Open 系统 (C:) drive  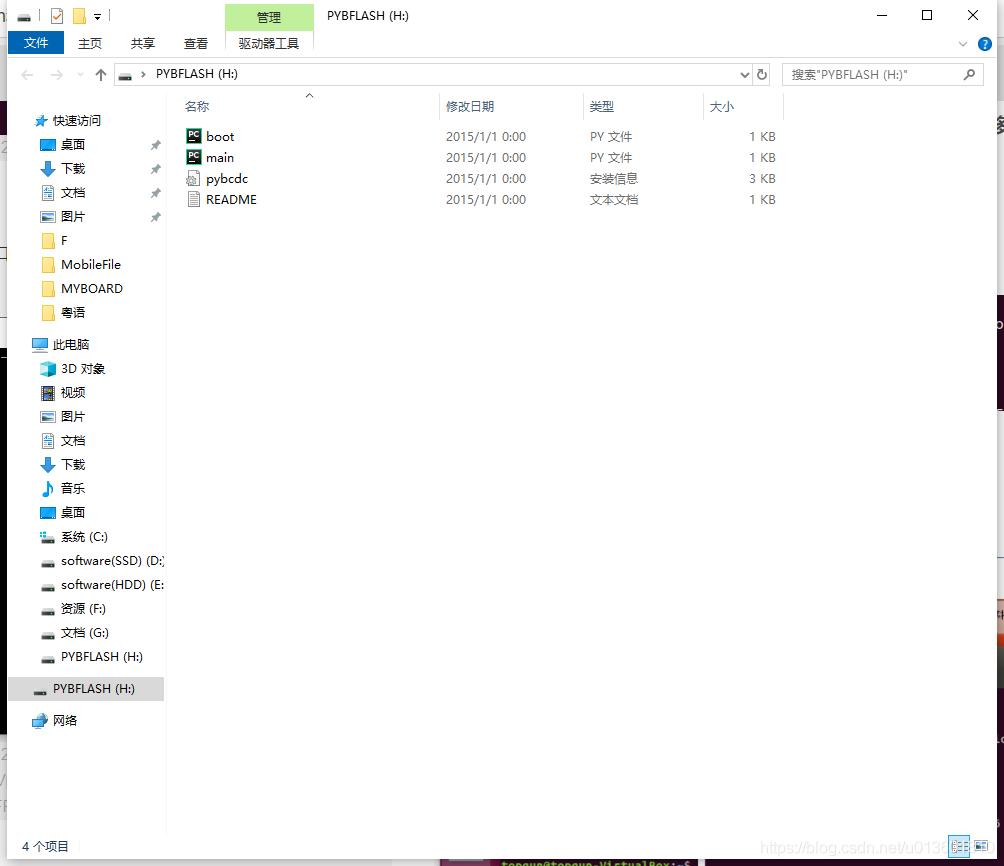[x=84, y=537]
